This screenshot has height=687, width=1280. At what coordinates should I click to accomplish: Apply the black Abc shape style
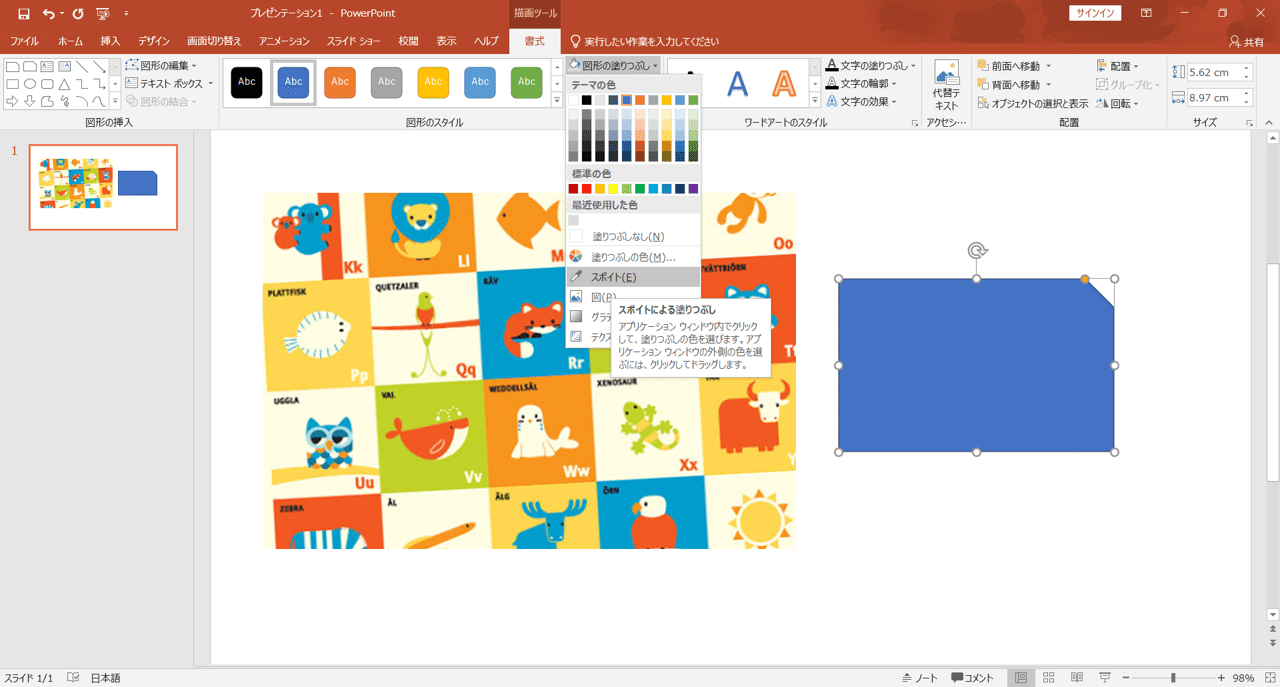pos(247,82)
